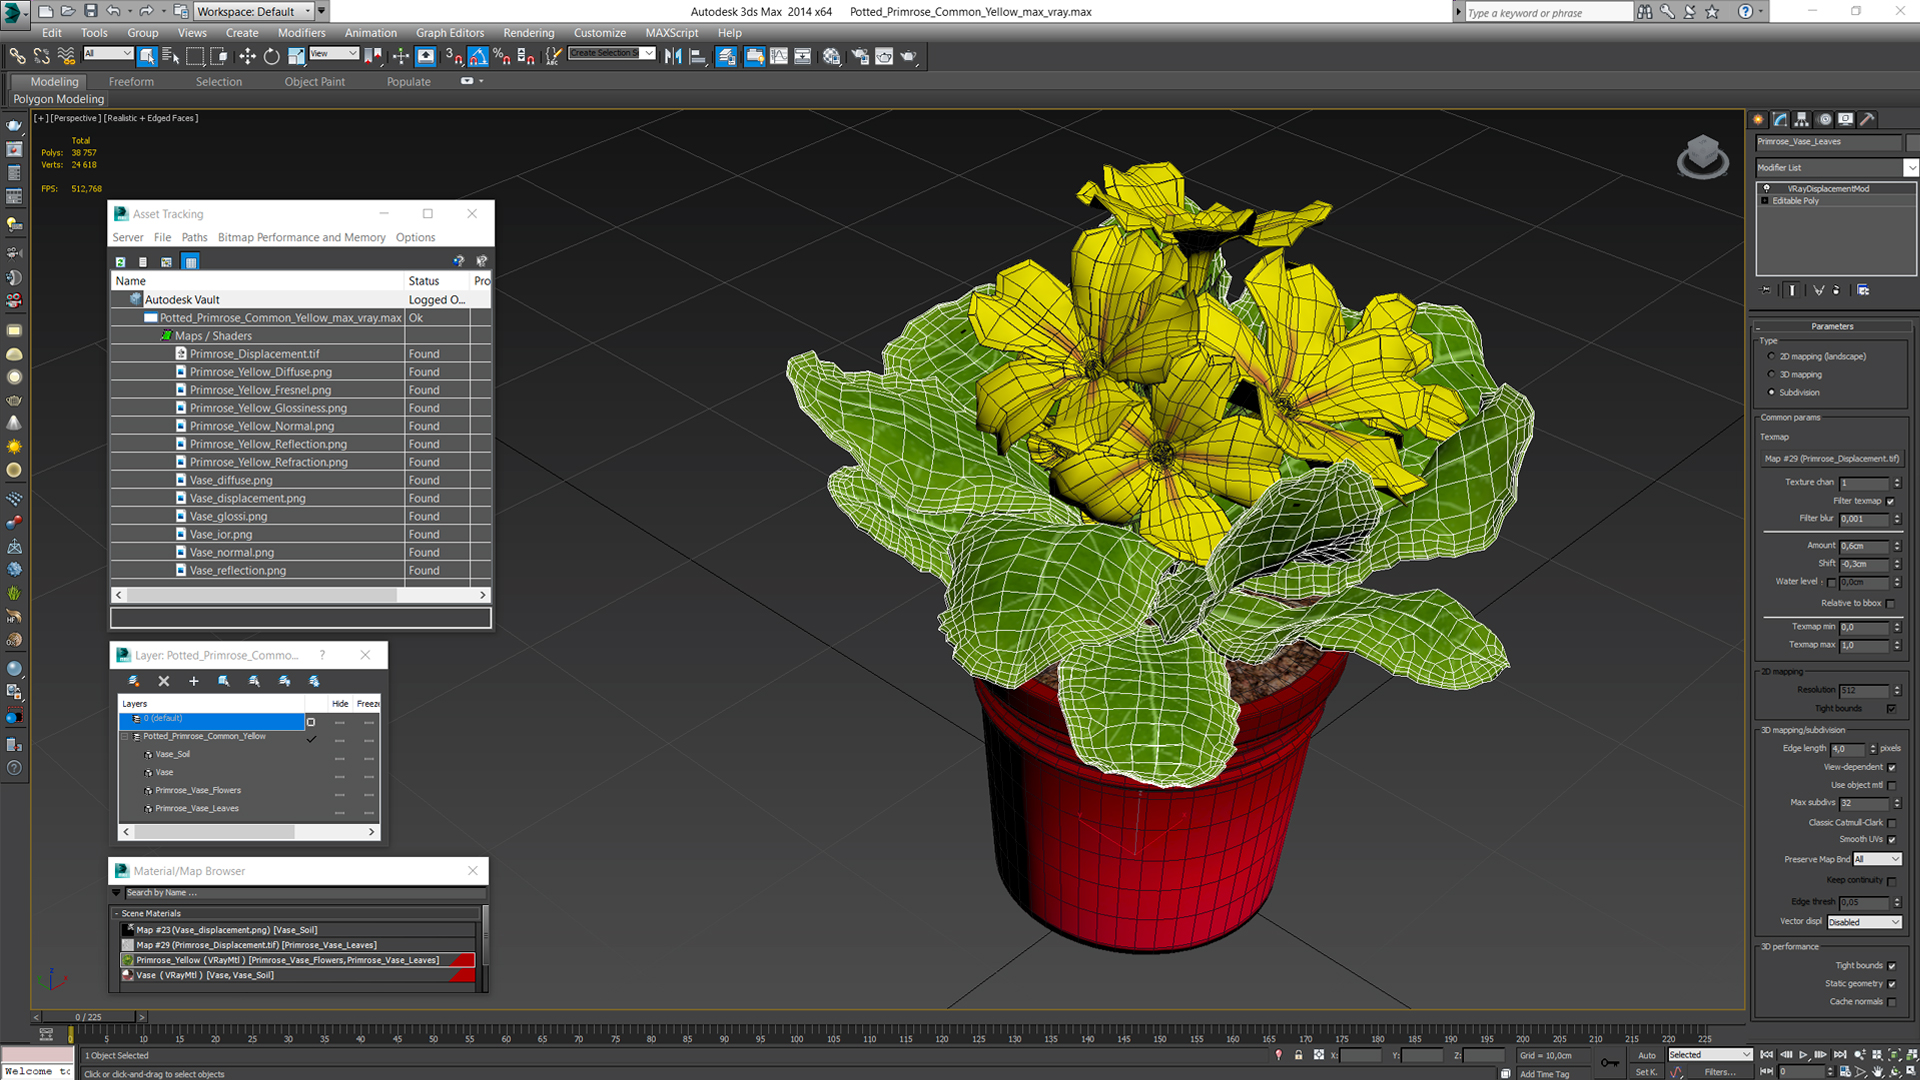Activate the Select Object tool
Image resolution: width=1920 pixels, height=1080 pixels.
click(x=147, y=56)
